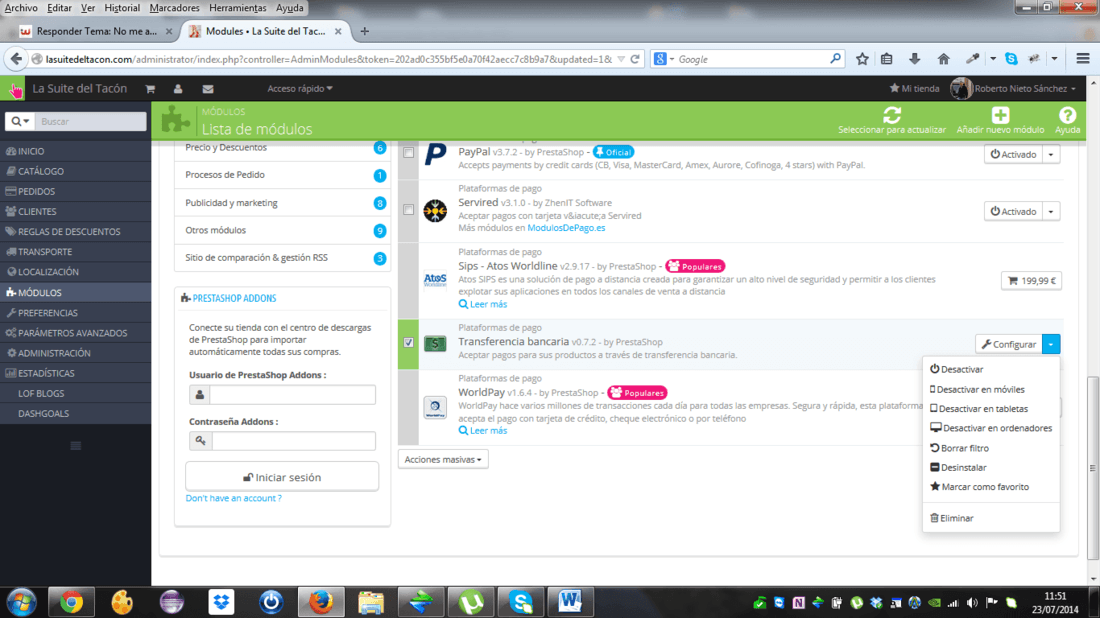The height and width of the screenshot is (618, 1100).
Task: Tick the PayPal module checkbox
Action: [x=408, y=152]
